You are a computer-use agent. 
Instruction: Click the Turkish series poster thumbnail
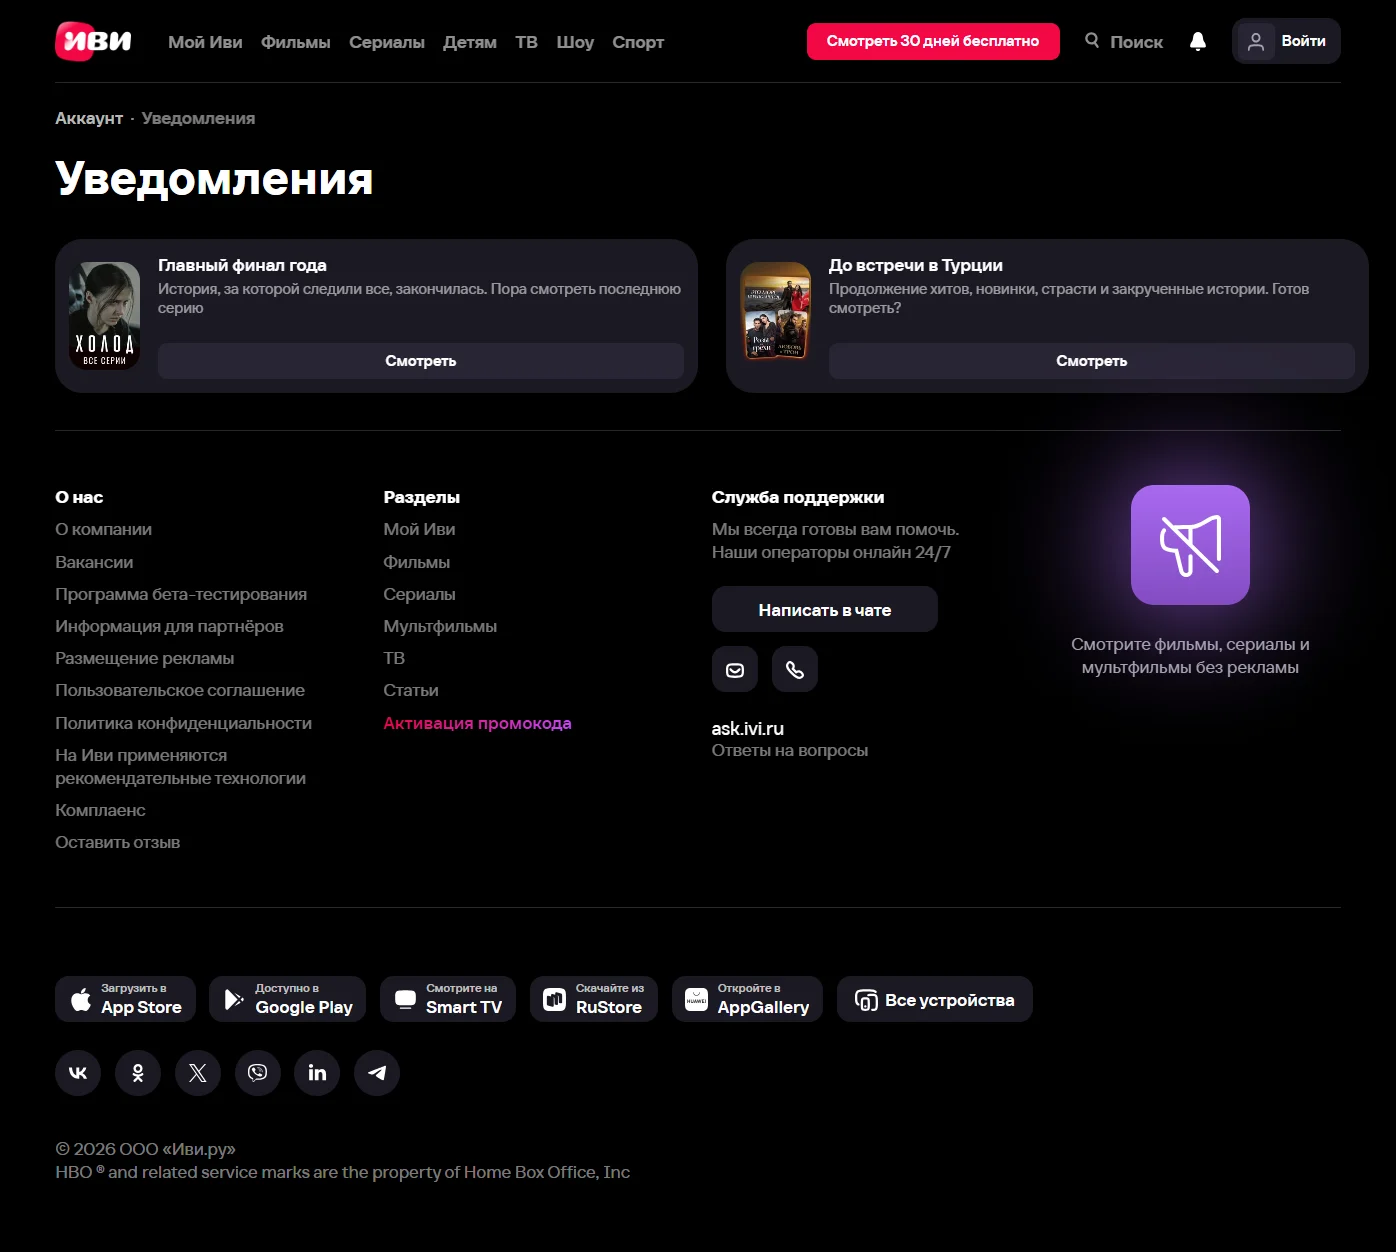click(776, 312)
